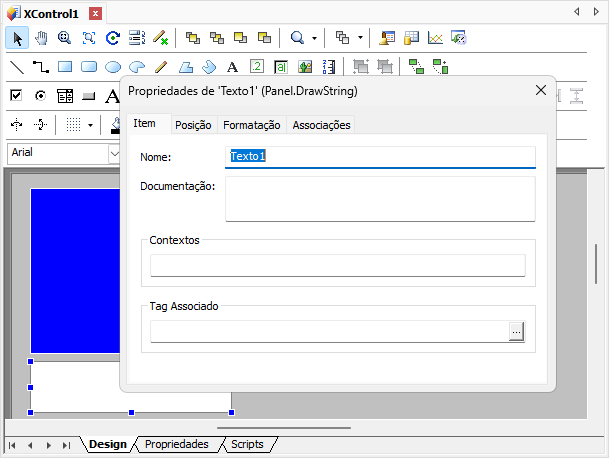The image size is (609, 458).
Task: Click the refresh rotate arrow icon
Action: (113, 38)
